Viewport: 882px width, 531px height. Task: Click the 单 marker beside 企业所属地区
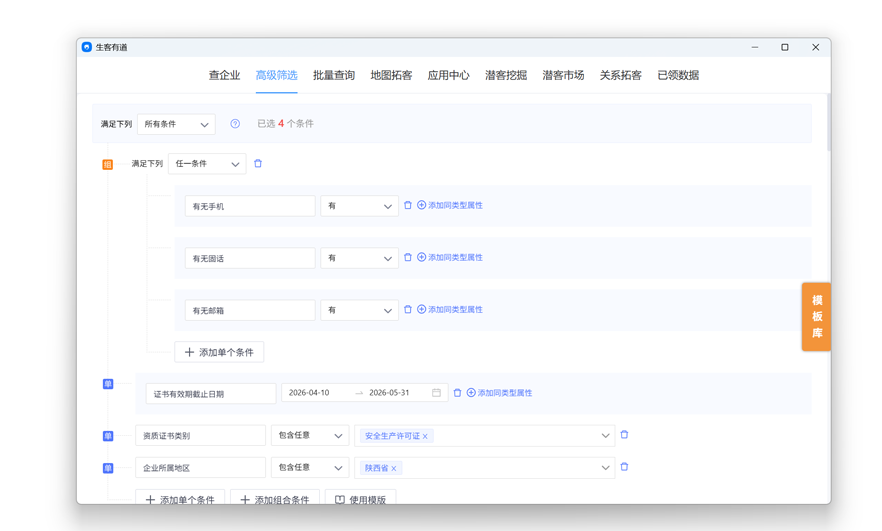108,468
